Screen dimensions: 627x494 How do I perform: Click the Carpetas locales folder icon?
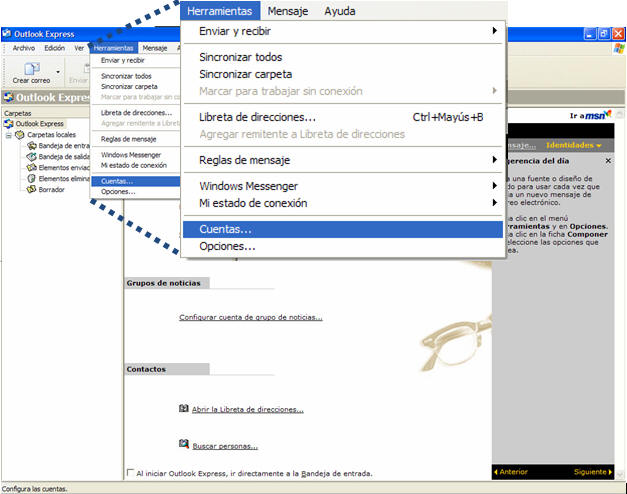pyautogui.click(x=20, y=135)
